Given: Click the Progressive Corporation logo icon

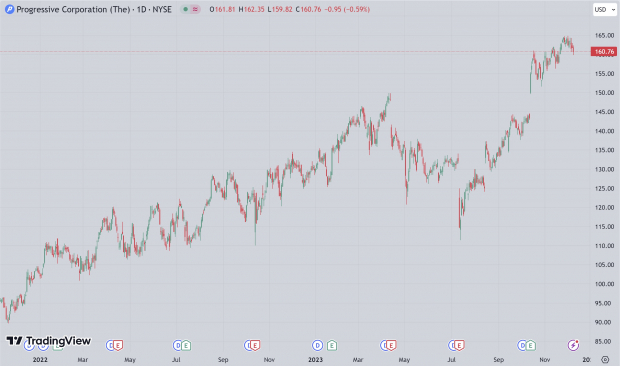Looking at the screenshot, I should (9, 9).
